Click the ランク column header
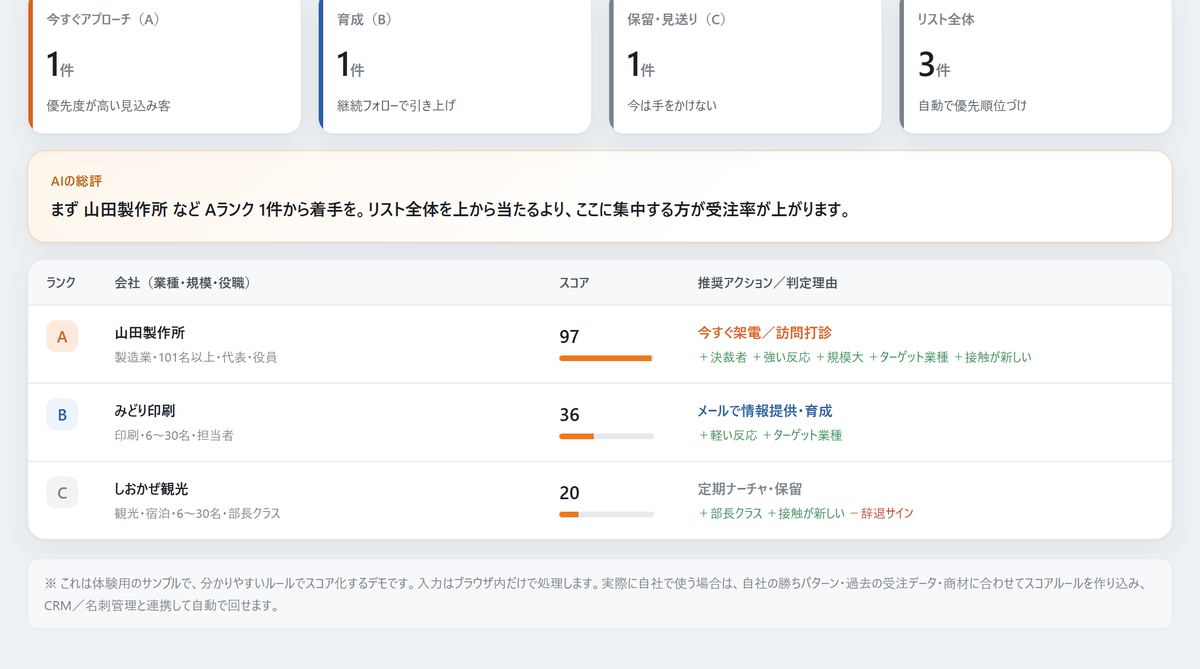Viewport: 1200px width, 669px height. pyautogui.click(x=61, y=283)
